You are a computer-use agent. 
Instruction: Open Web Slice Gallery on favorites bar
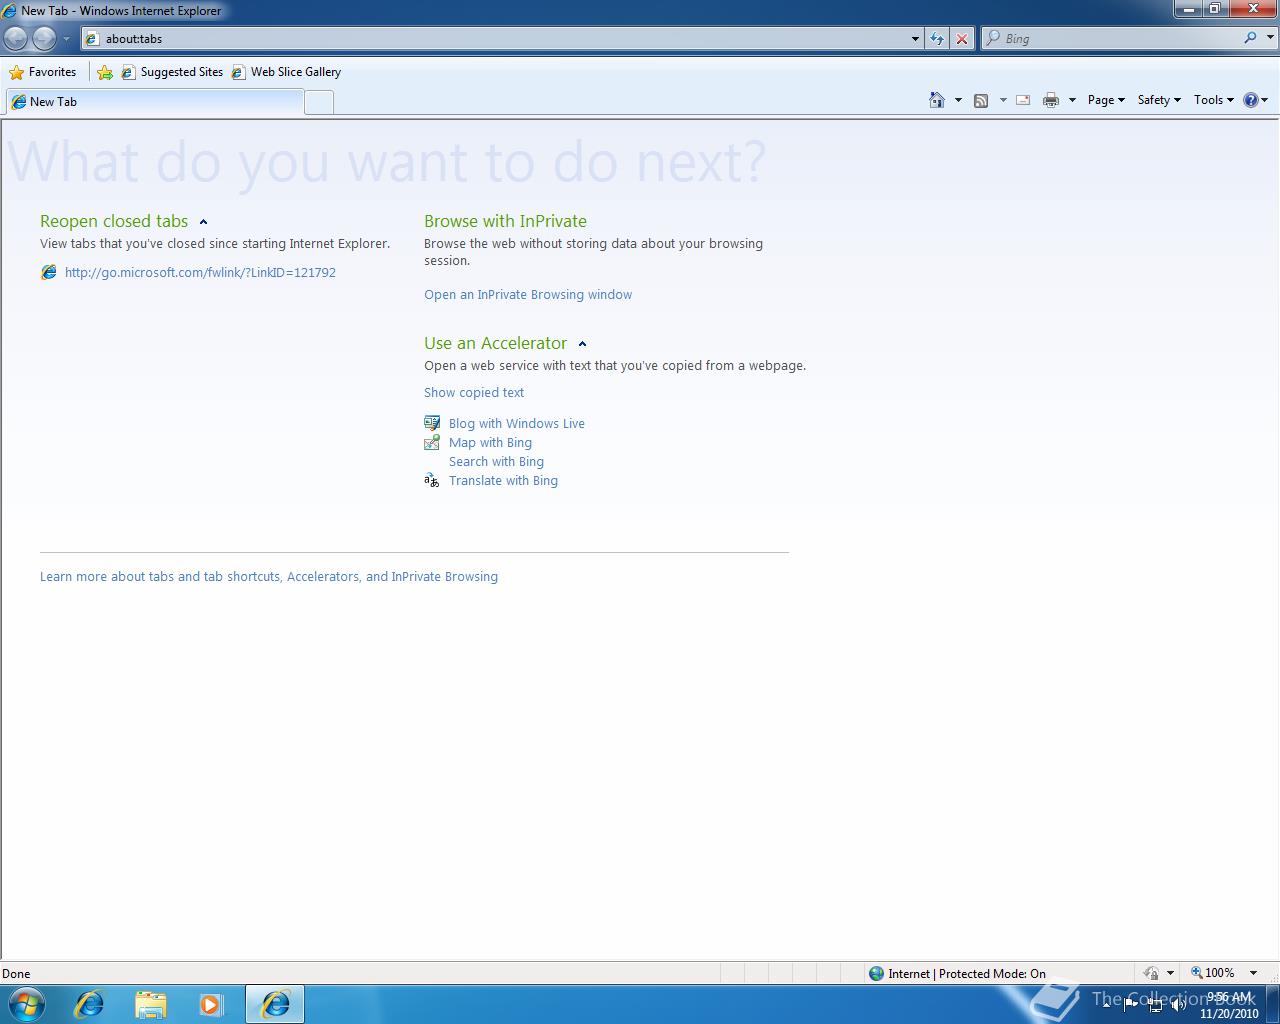point(286,72)
